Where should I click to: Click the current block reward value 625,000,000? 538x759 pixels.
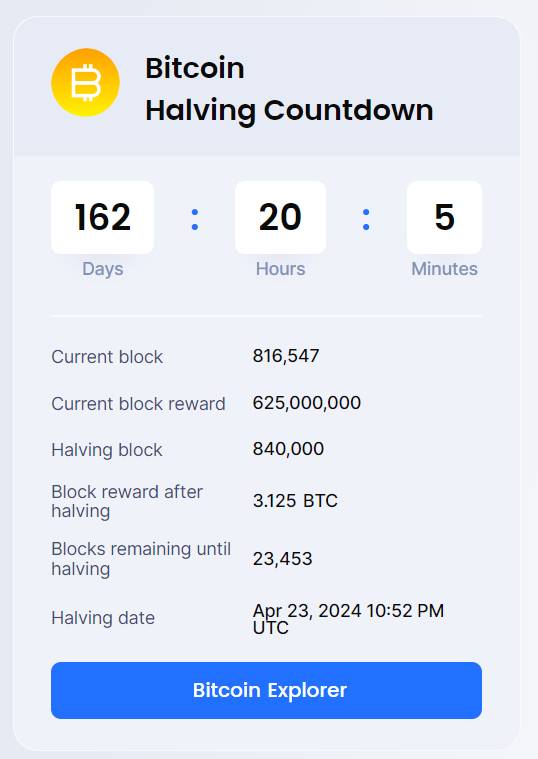(x=307, y=403)
